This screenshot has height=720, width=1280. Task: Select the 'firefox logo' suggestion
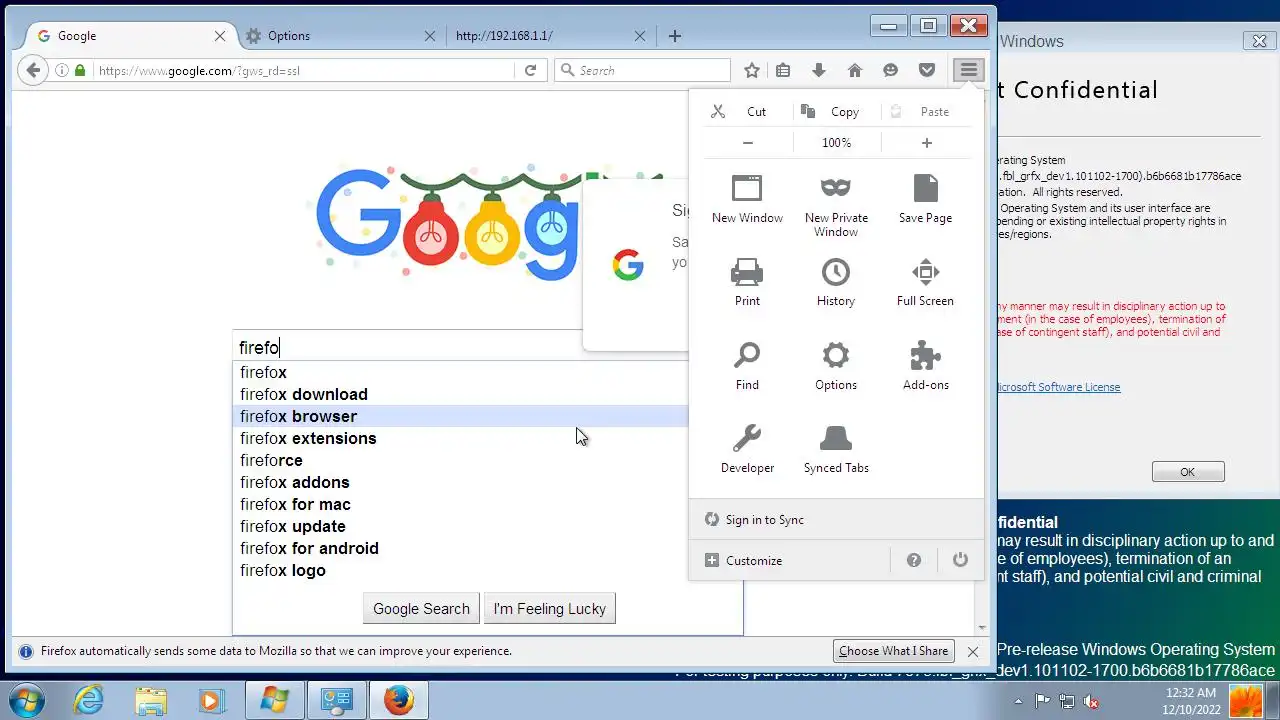coord(460,570)
